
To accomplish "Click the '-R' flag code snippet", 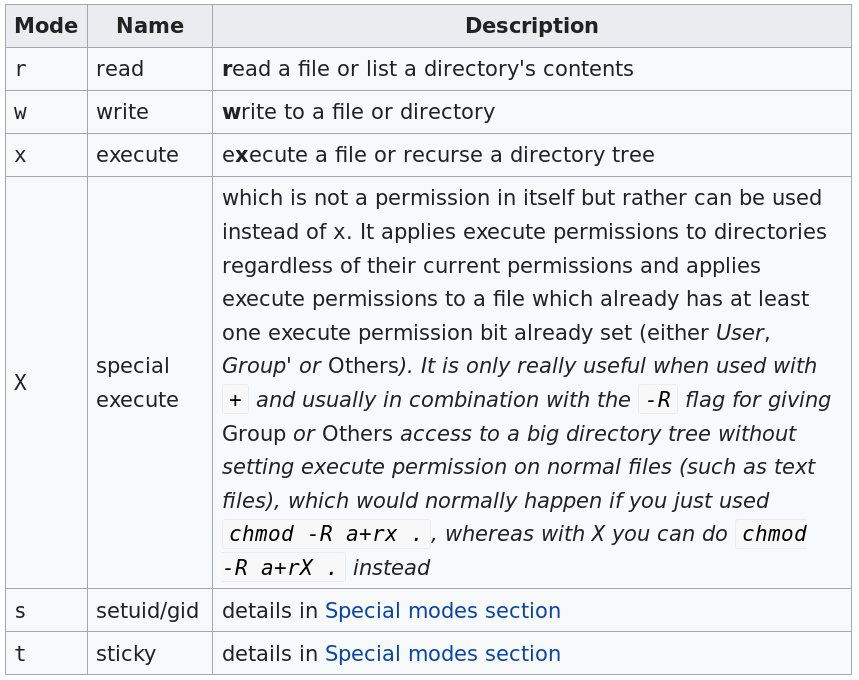I will point(657,400).
